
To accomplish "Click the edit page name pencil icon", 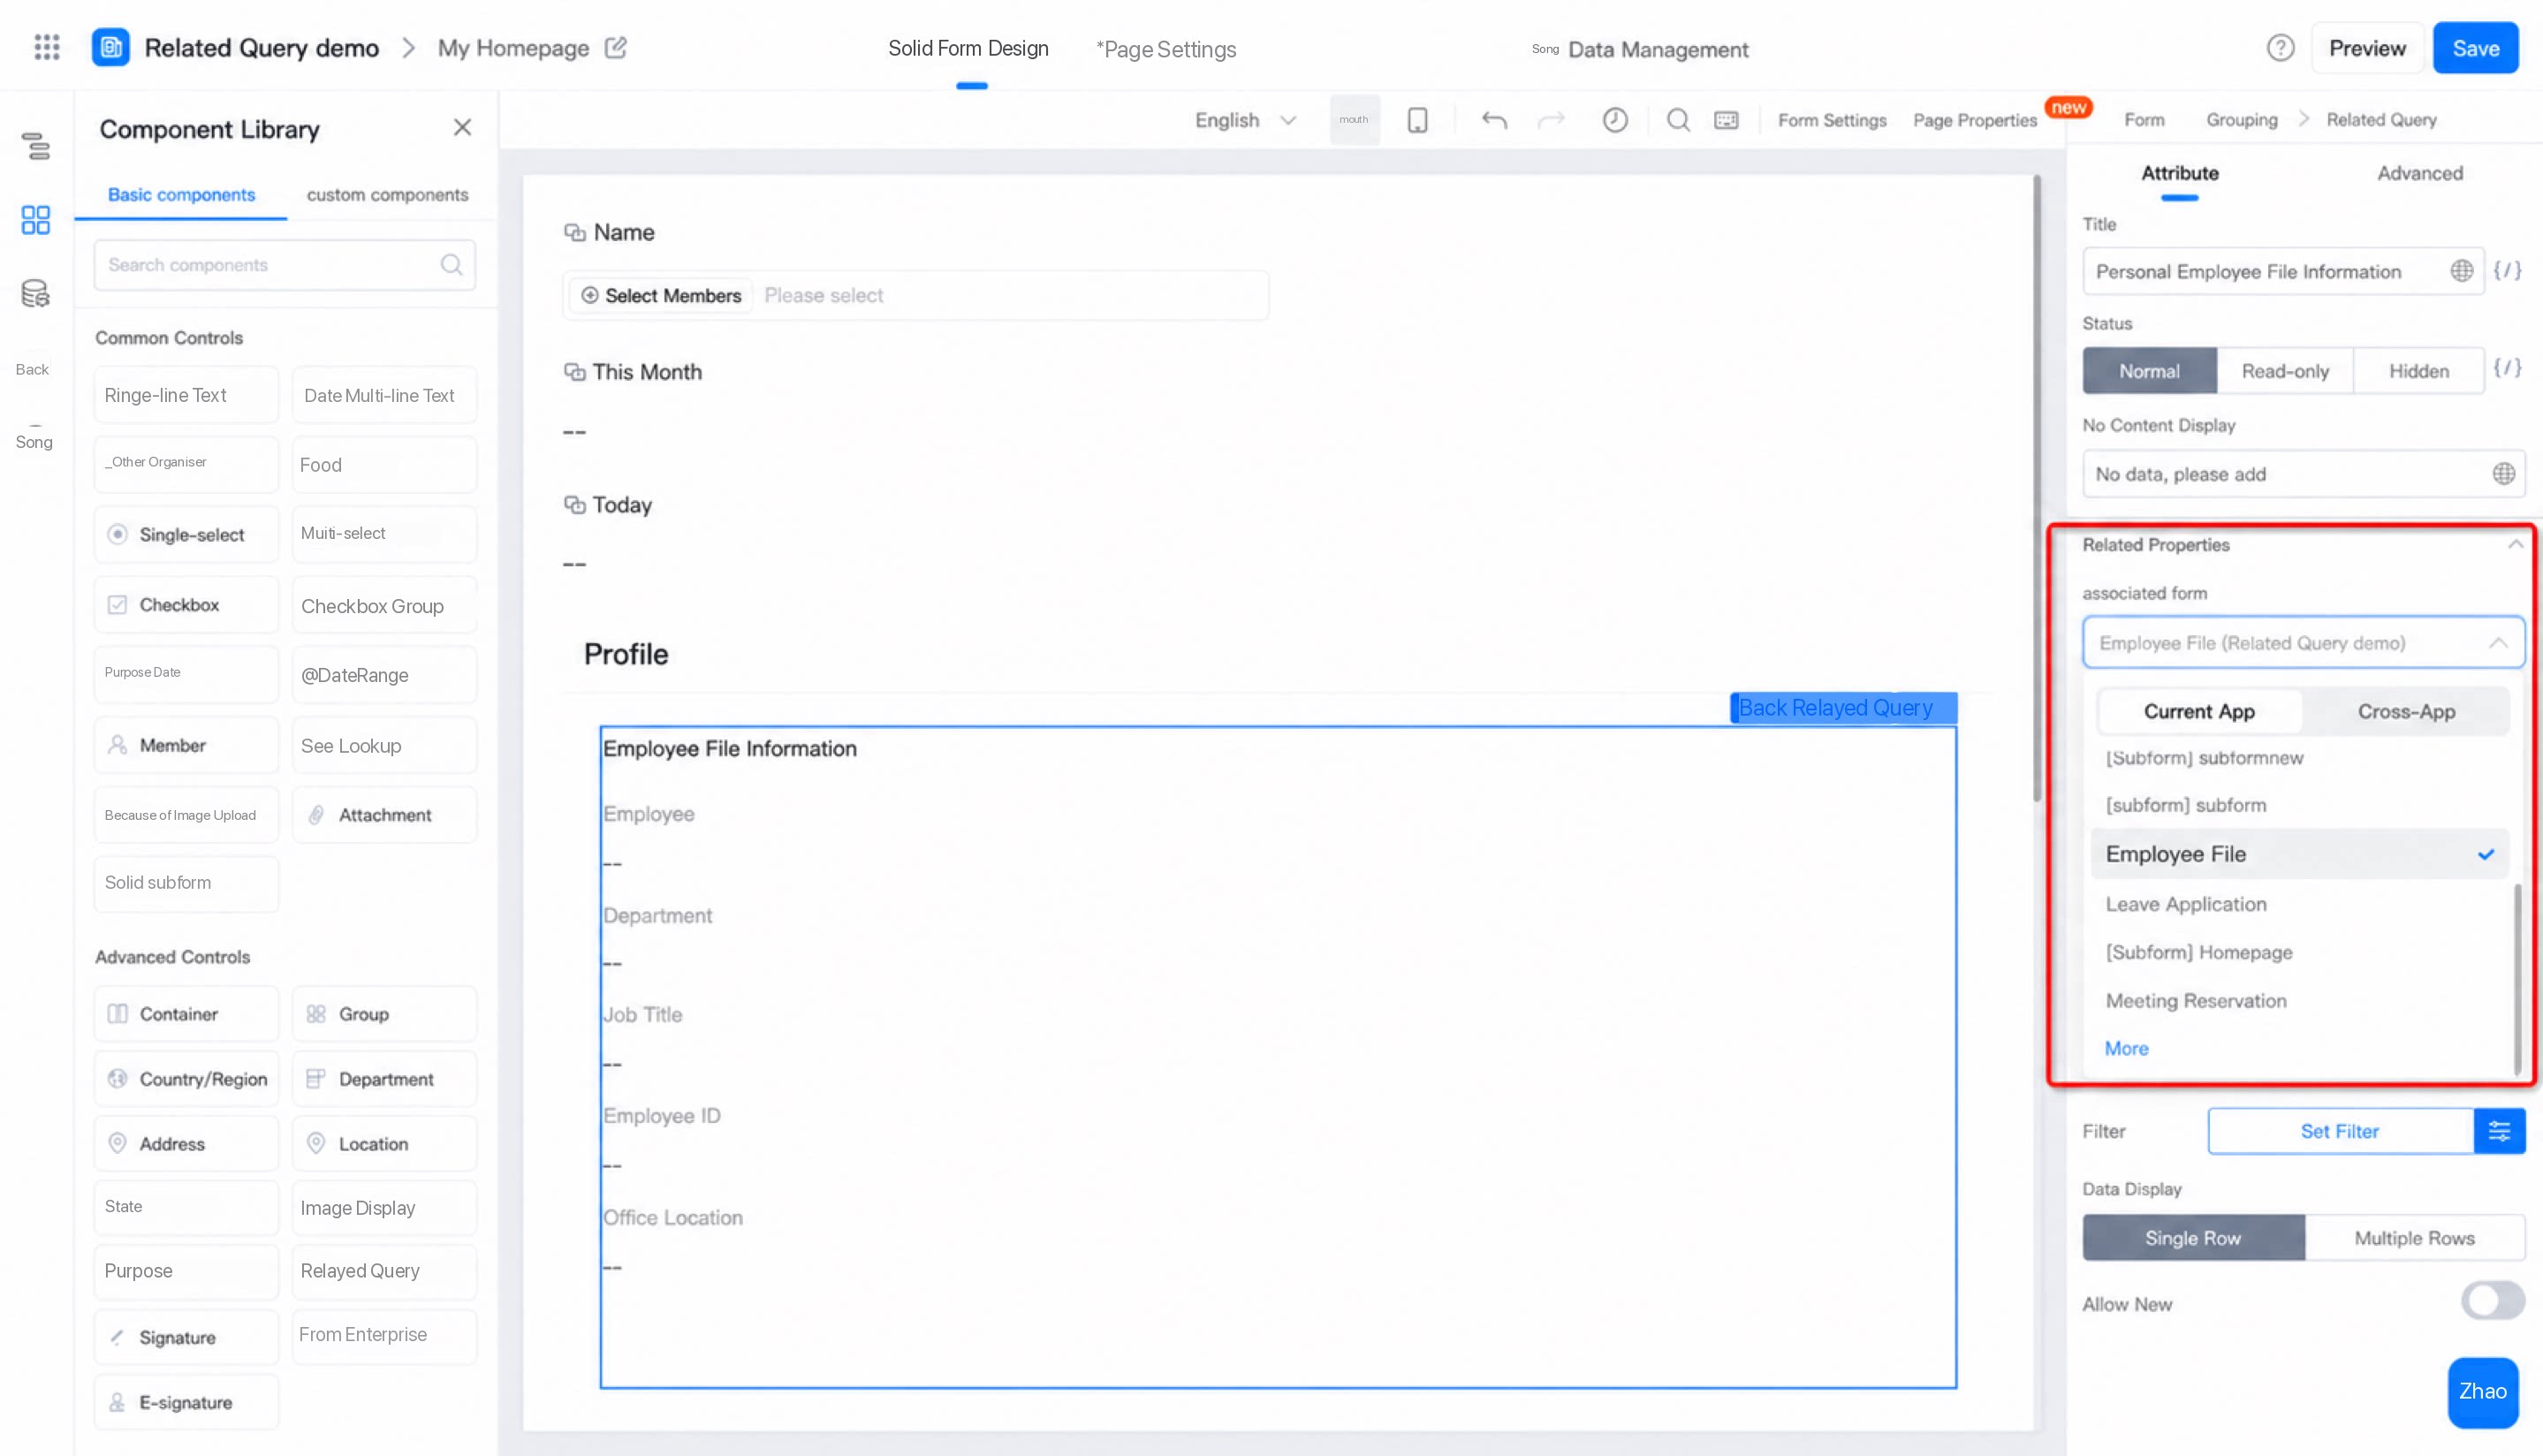I will 616,48.
